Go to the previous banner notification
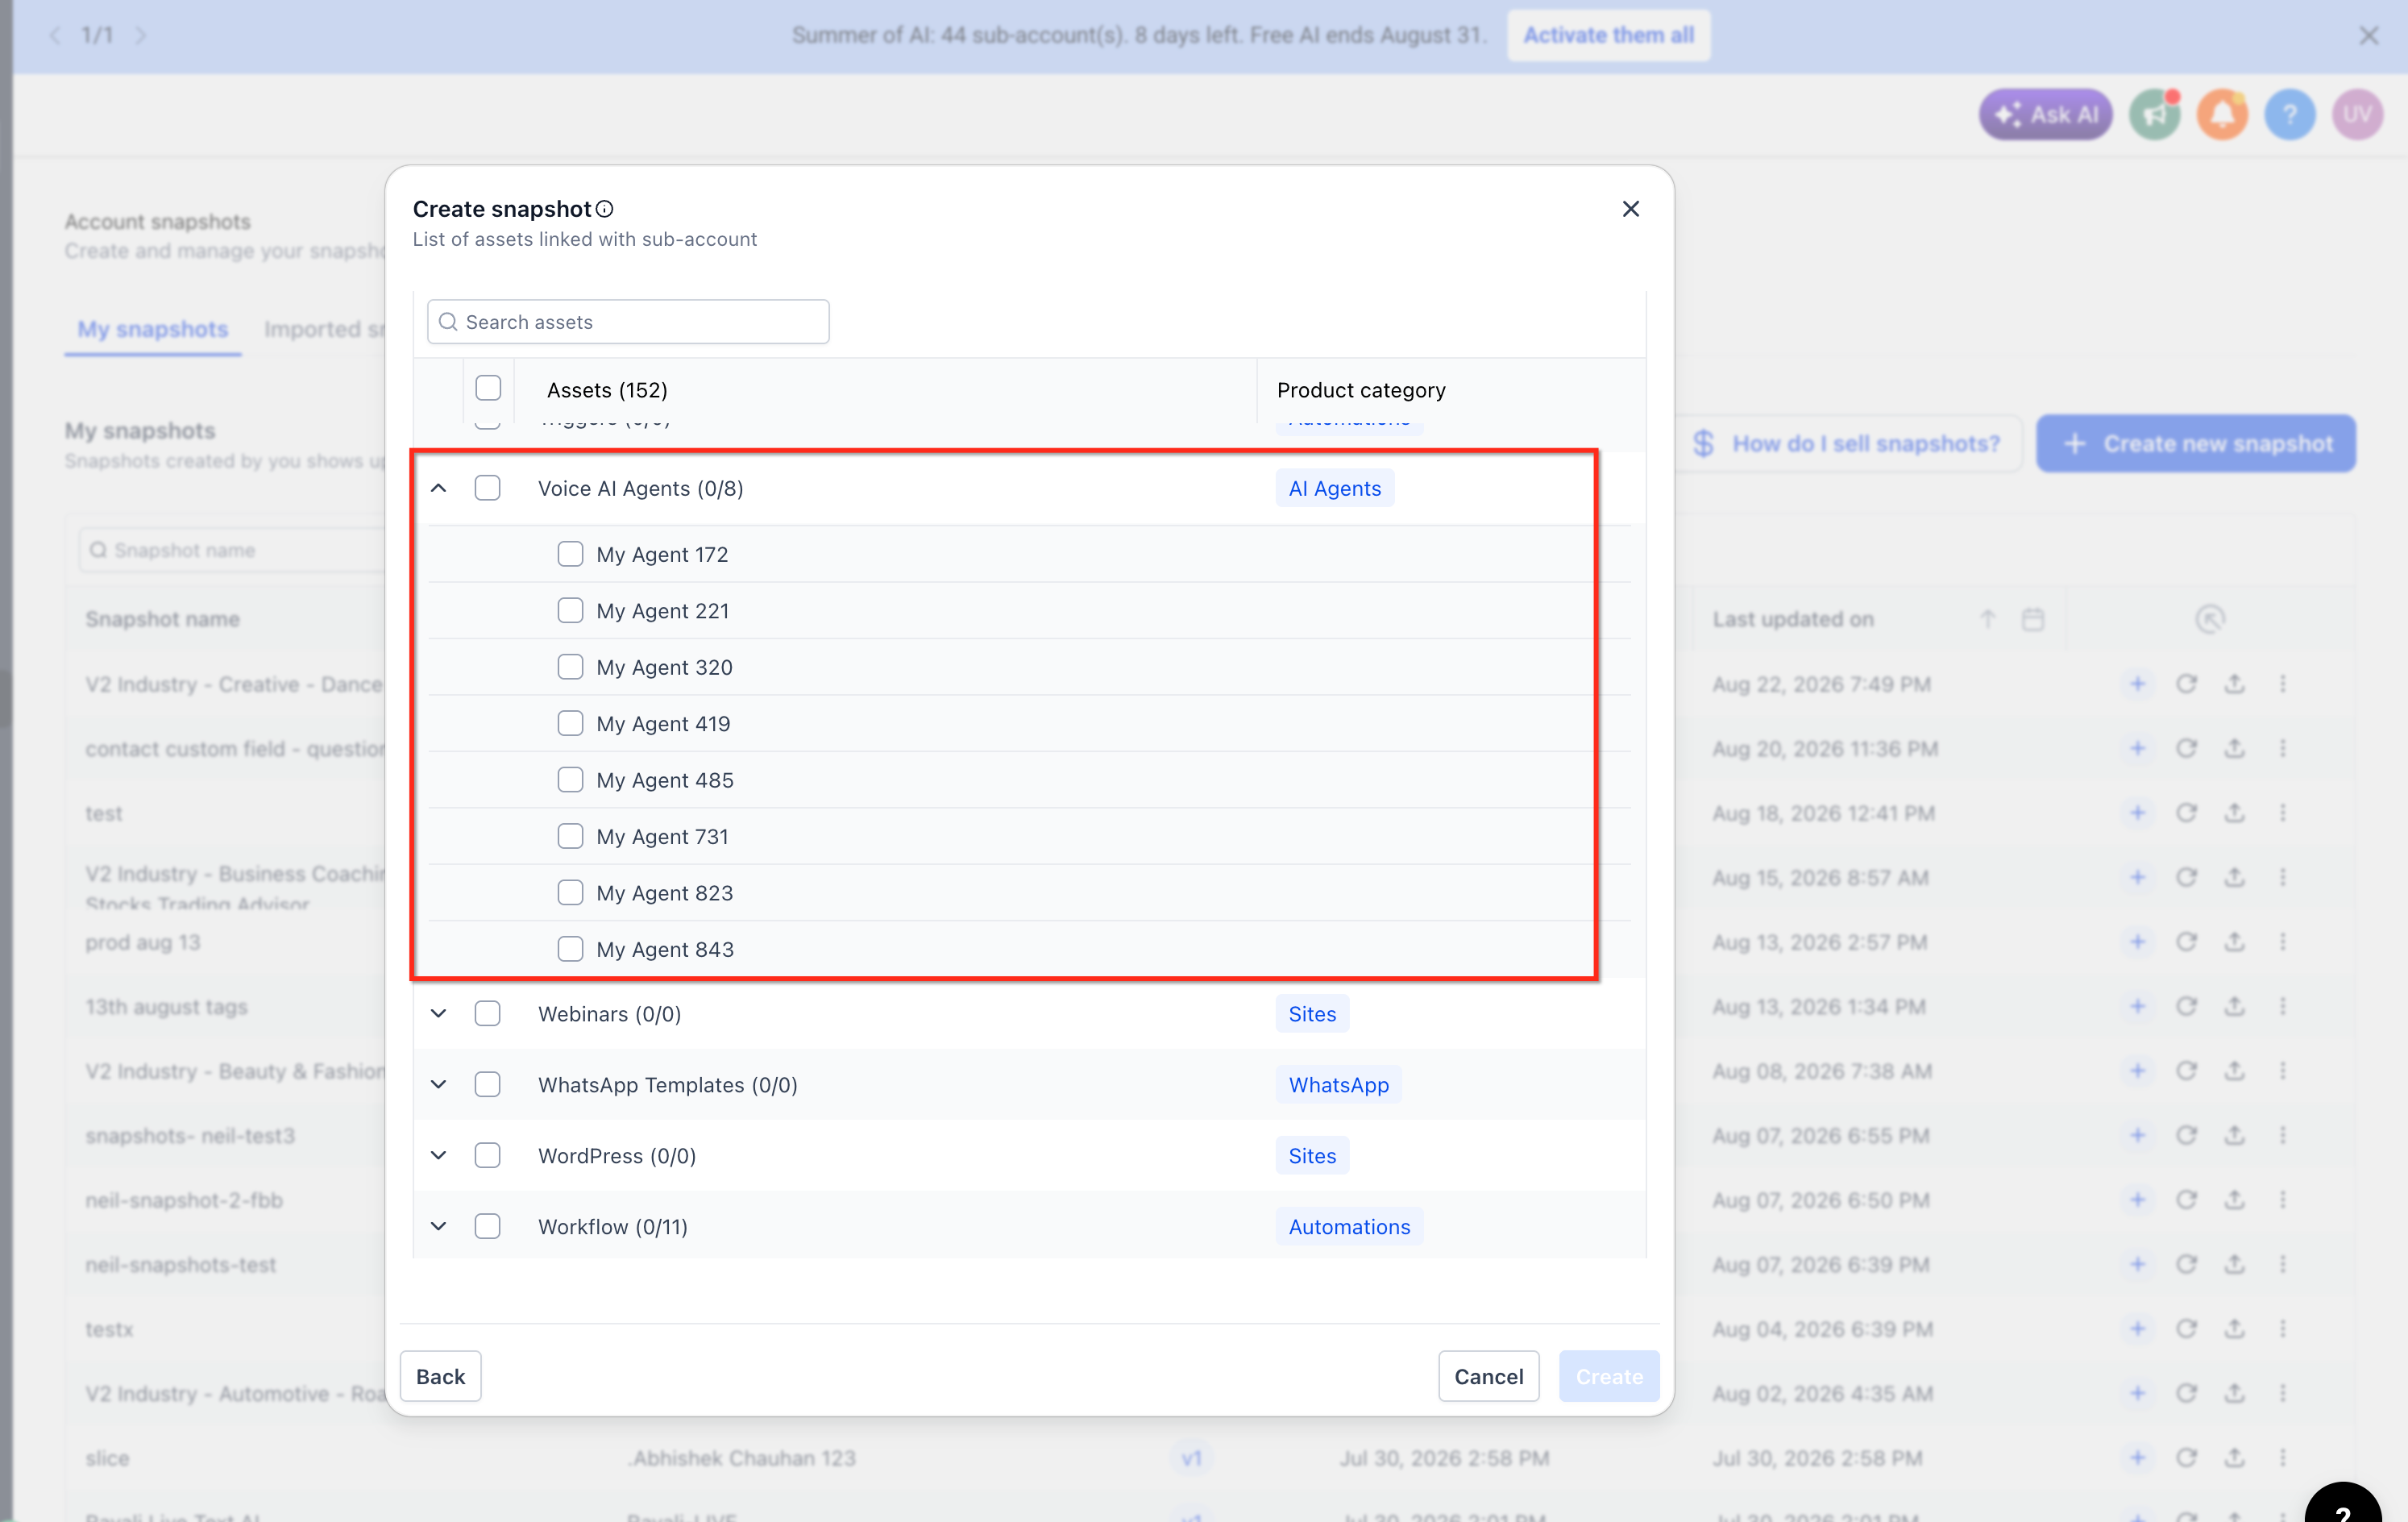The height and width of the screenshot is (1522, 2408). [55, 35]
